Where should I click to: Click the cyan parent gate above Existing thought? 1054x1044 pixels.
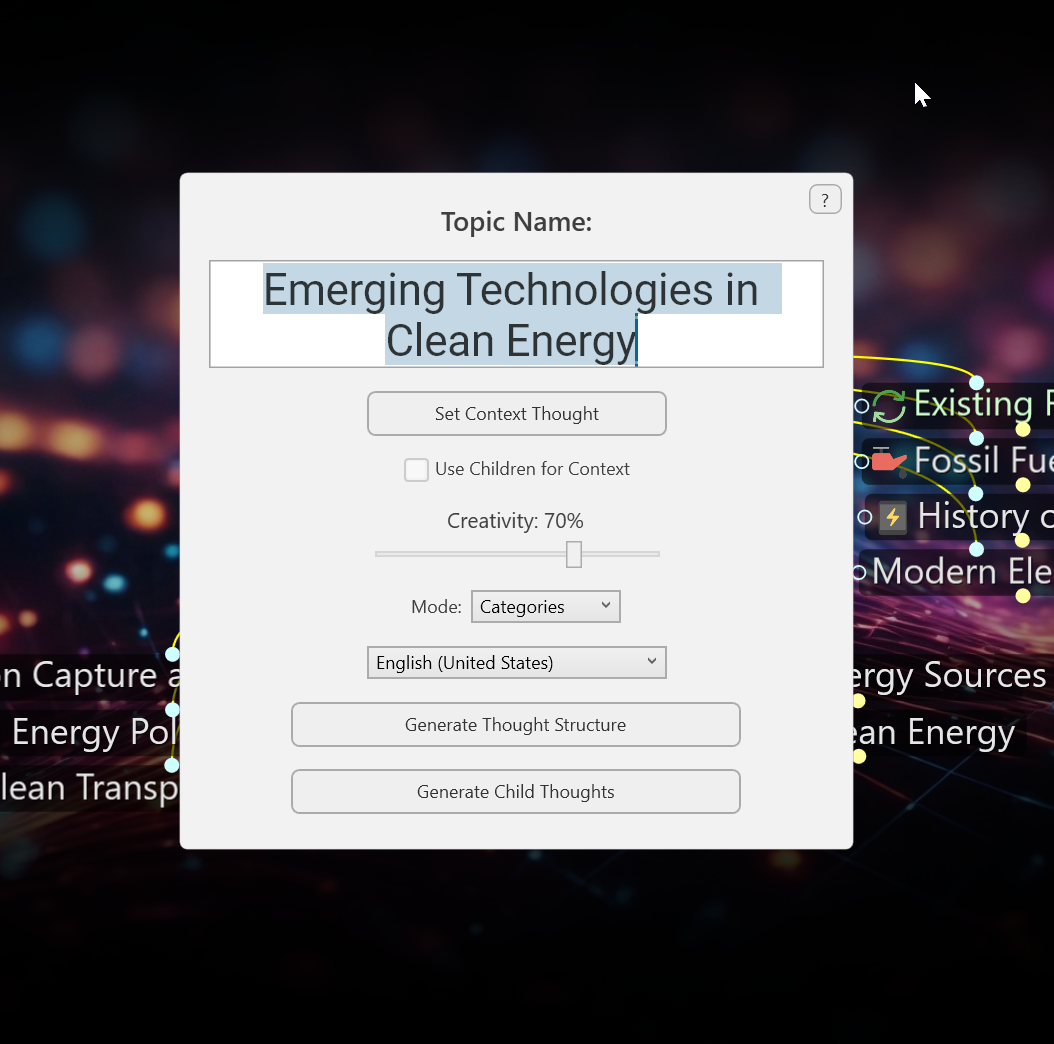977,383
